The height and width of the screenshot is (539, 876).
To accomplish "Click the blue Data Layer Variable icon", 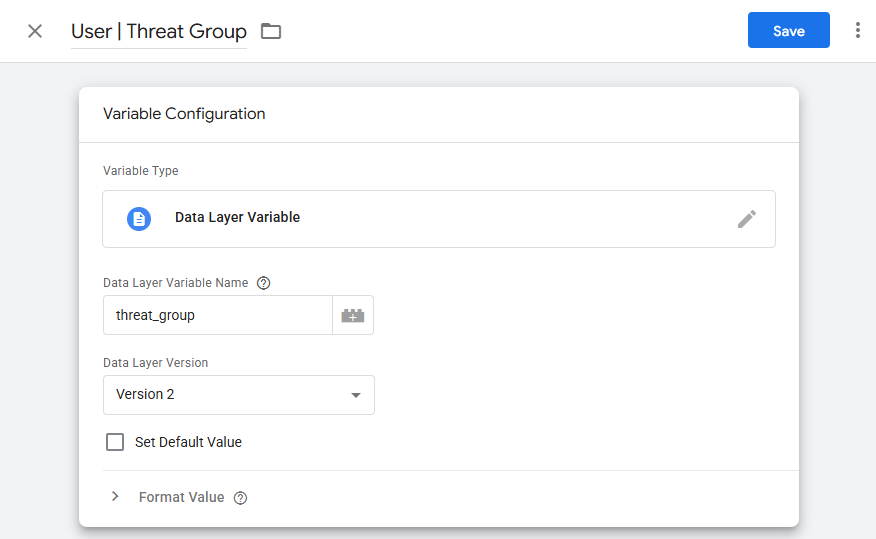I will tap(139, 219).
